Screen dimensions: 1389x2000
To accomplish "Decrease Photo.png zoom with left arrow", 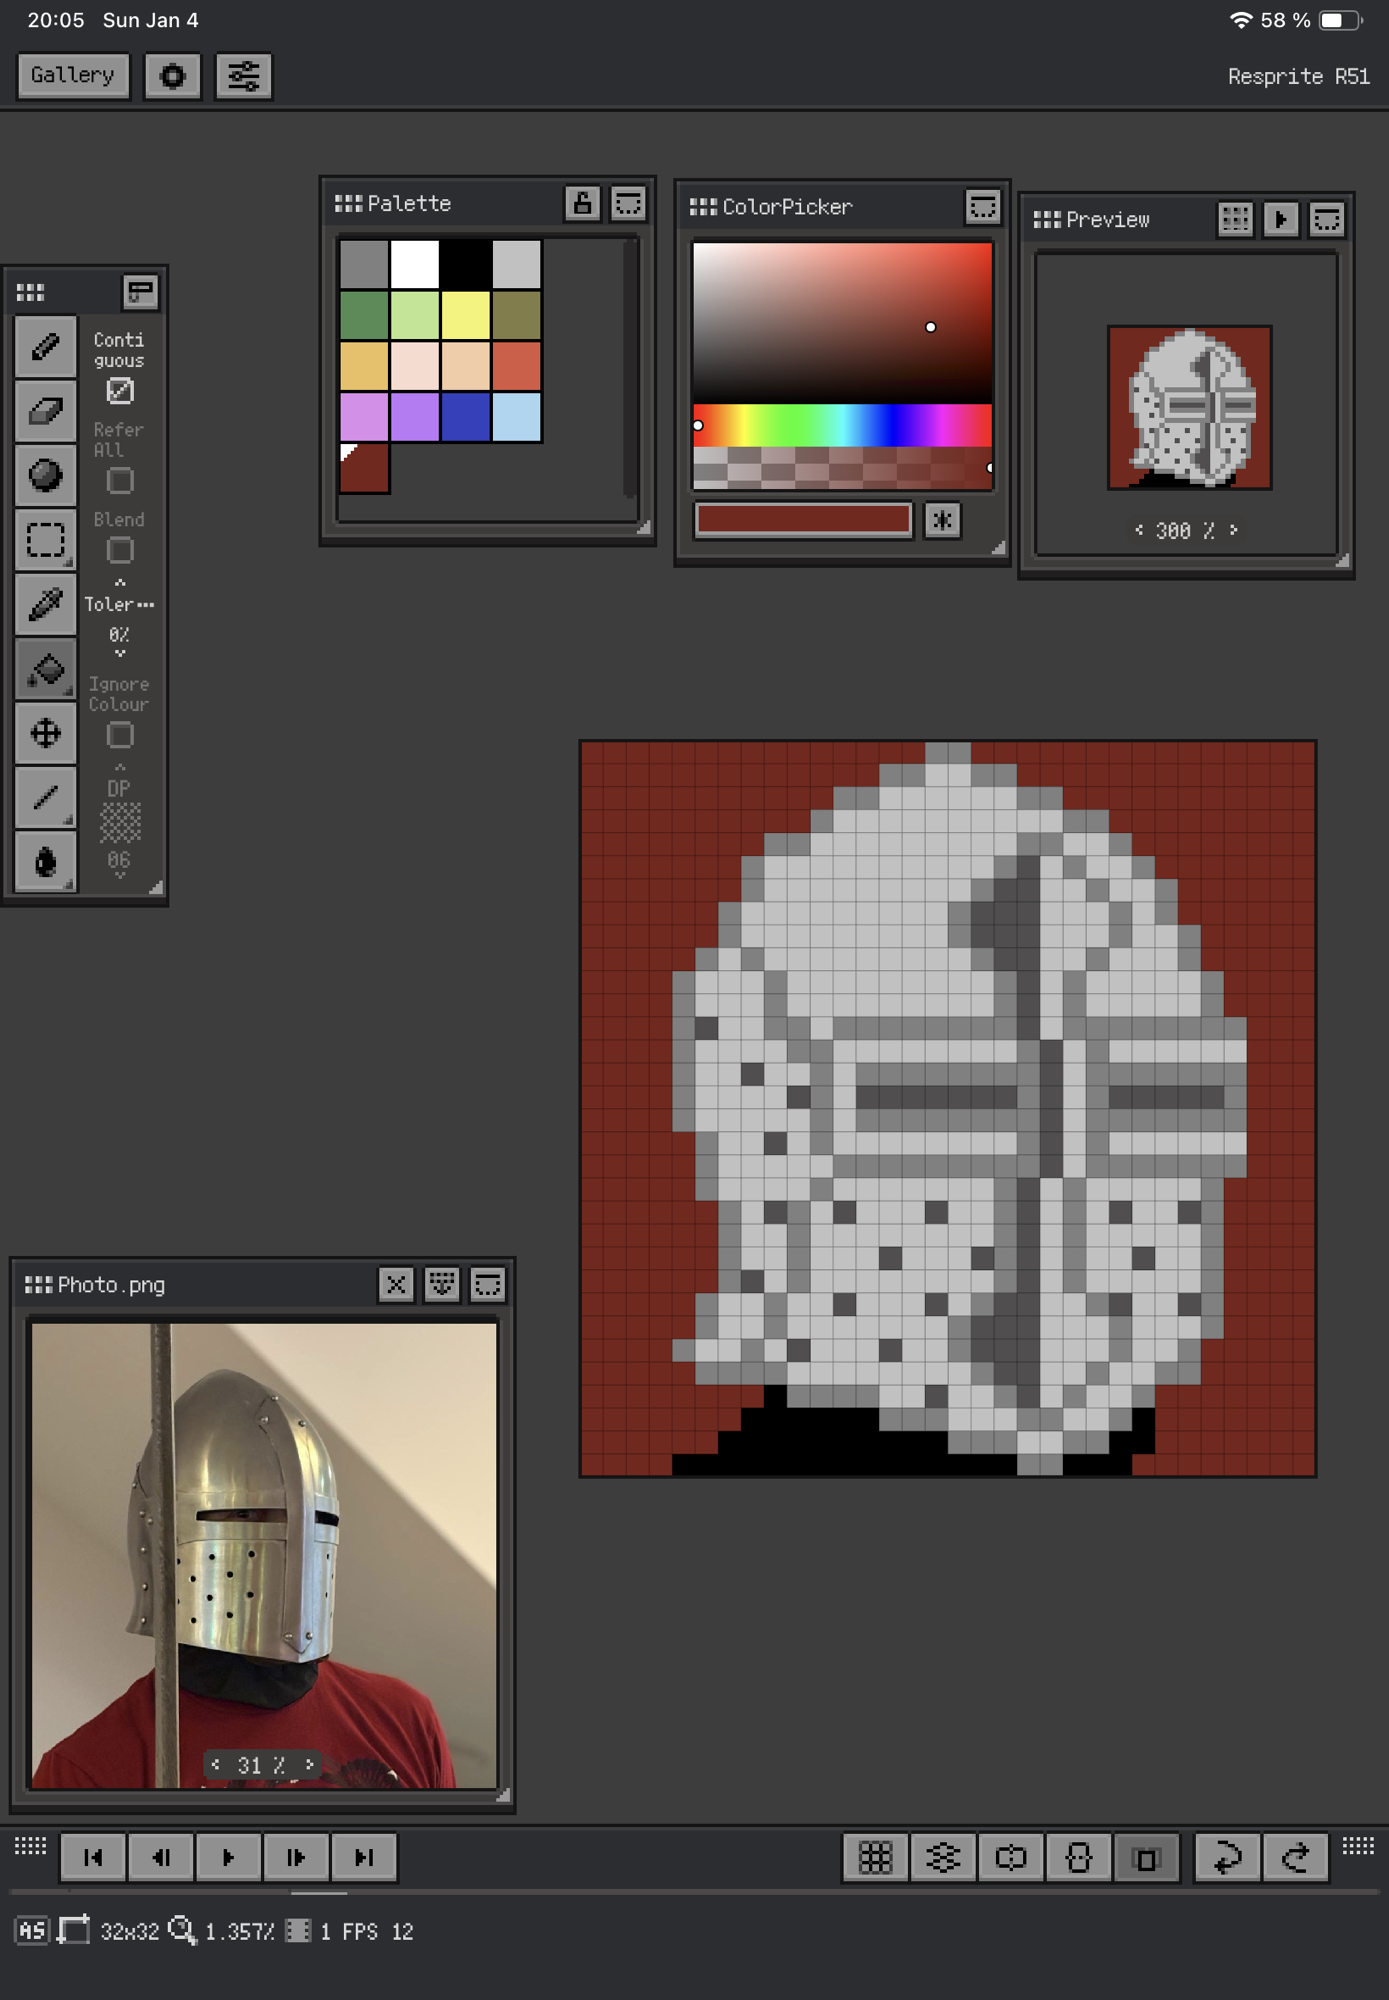I will (x=216, y=1764).
